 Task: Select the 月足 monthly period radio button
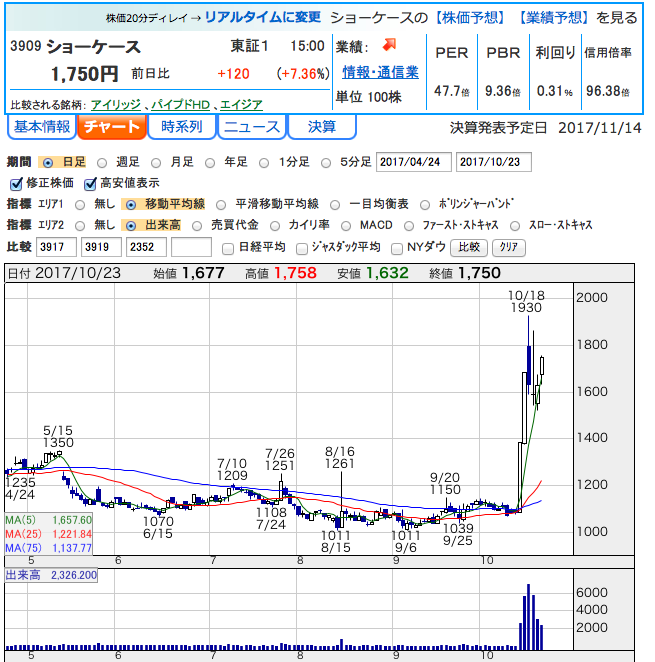tap(156, 163)
